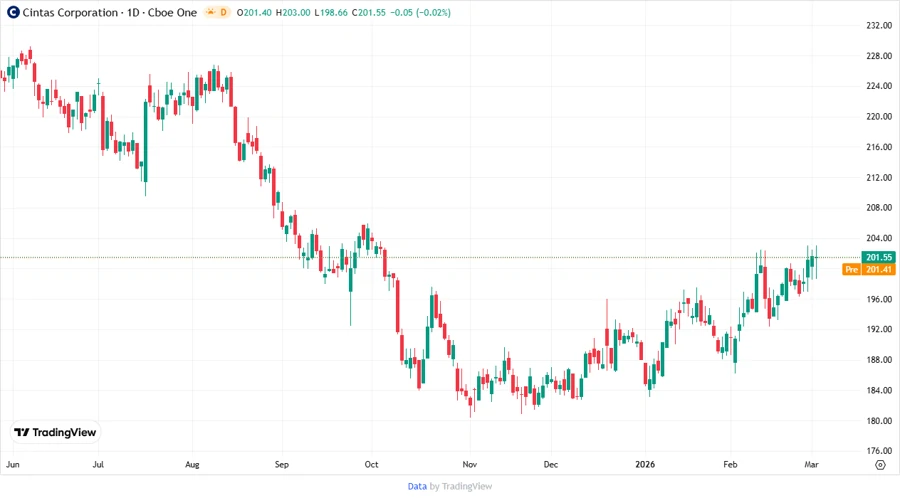Click the 180.00 price axis label
This screenshot has width=900, height=498.
click(879, 421)
